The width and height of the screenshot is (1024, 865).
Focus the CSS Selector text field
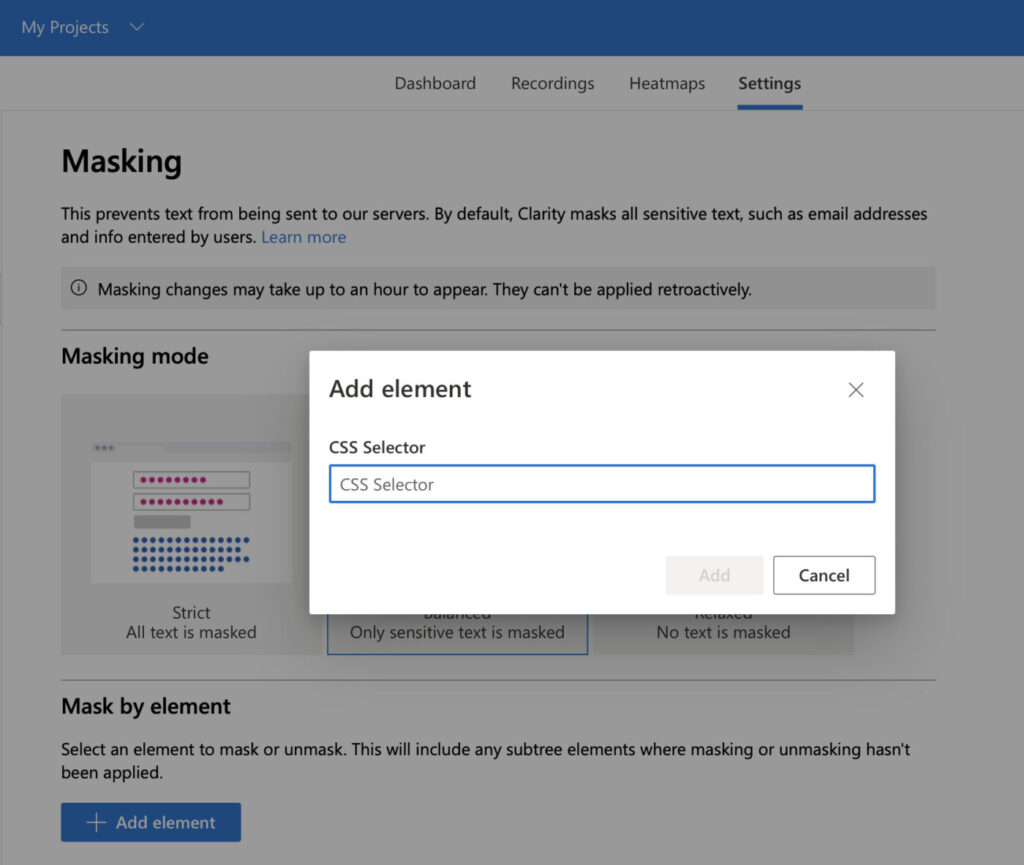click(x=602, y=484)
